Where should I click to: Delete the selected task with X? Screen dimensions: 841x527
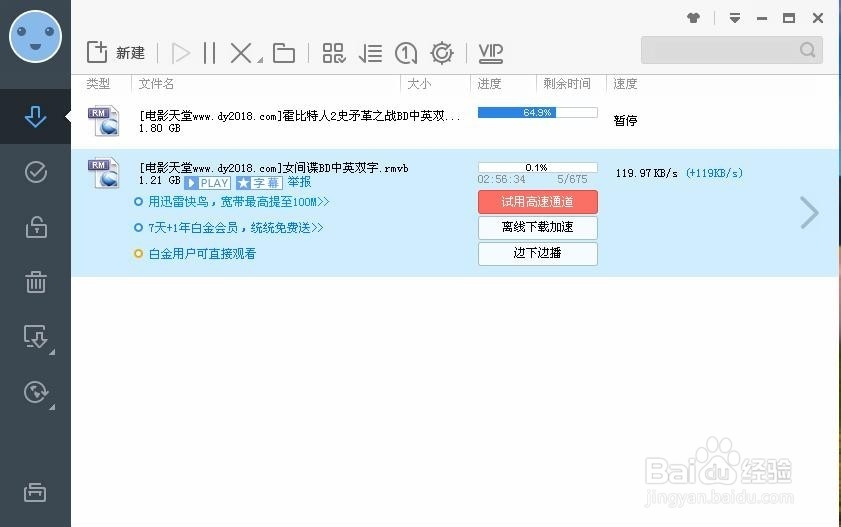pyautogui.click(x=241, y=53)
